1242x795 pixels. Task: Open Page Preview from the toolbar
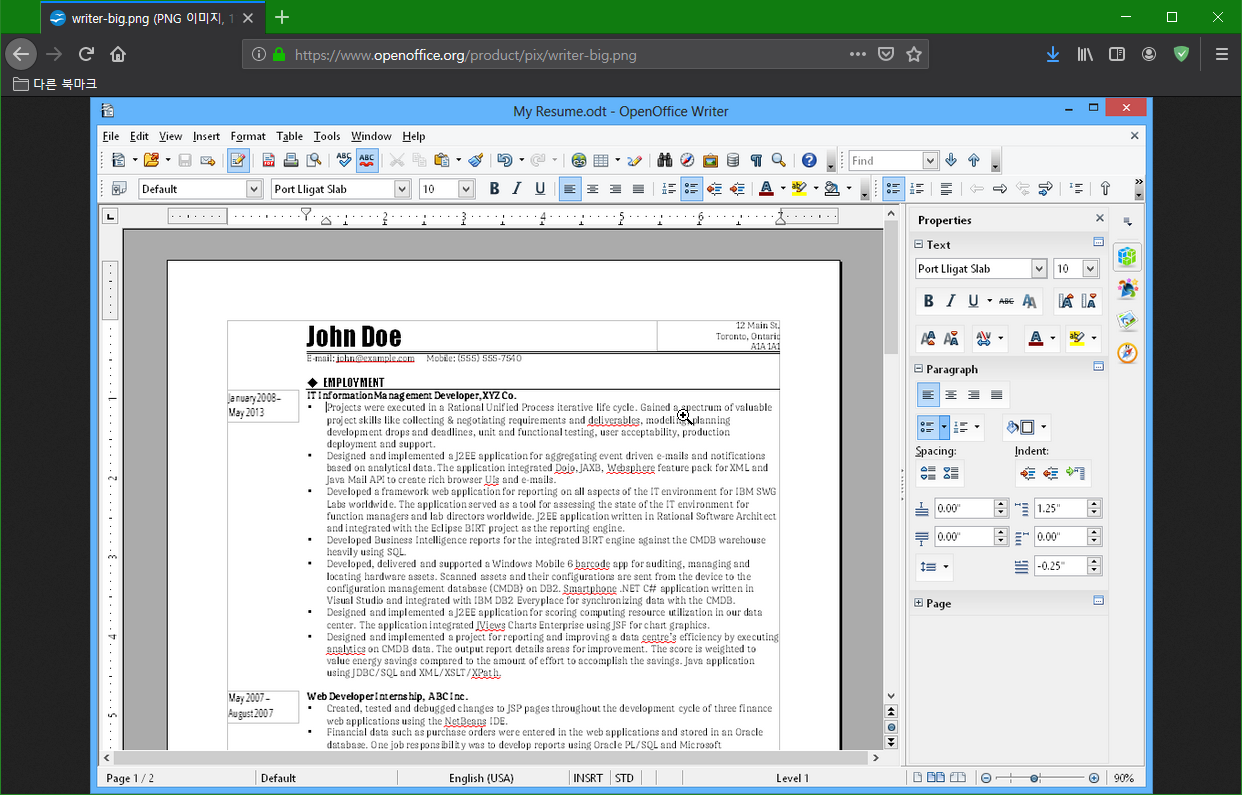314,160
